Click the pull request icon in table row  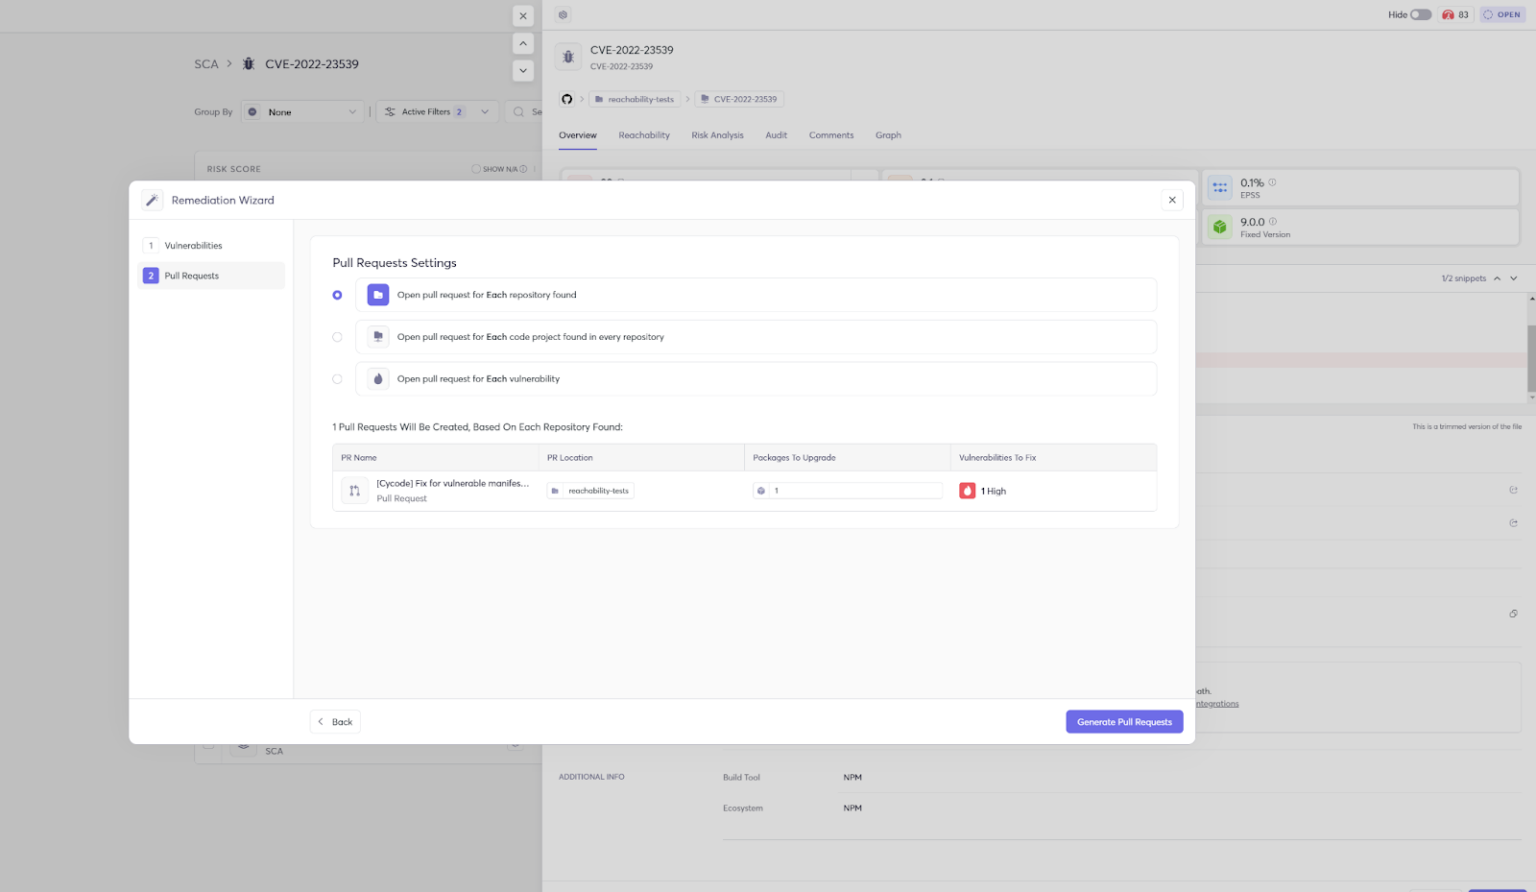pos(354,491)
